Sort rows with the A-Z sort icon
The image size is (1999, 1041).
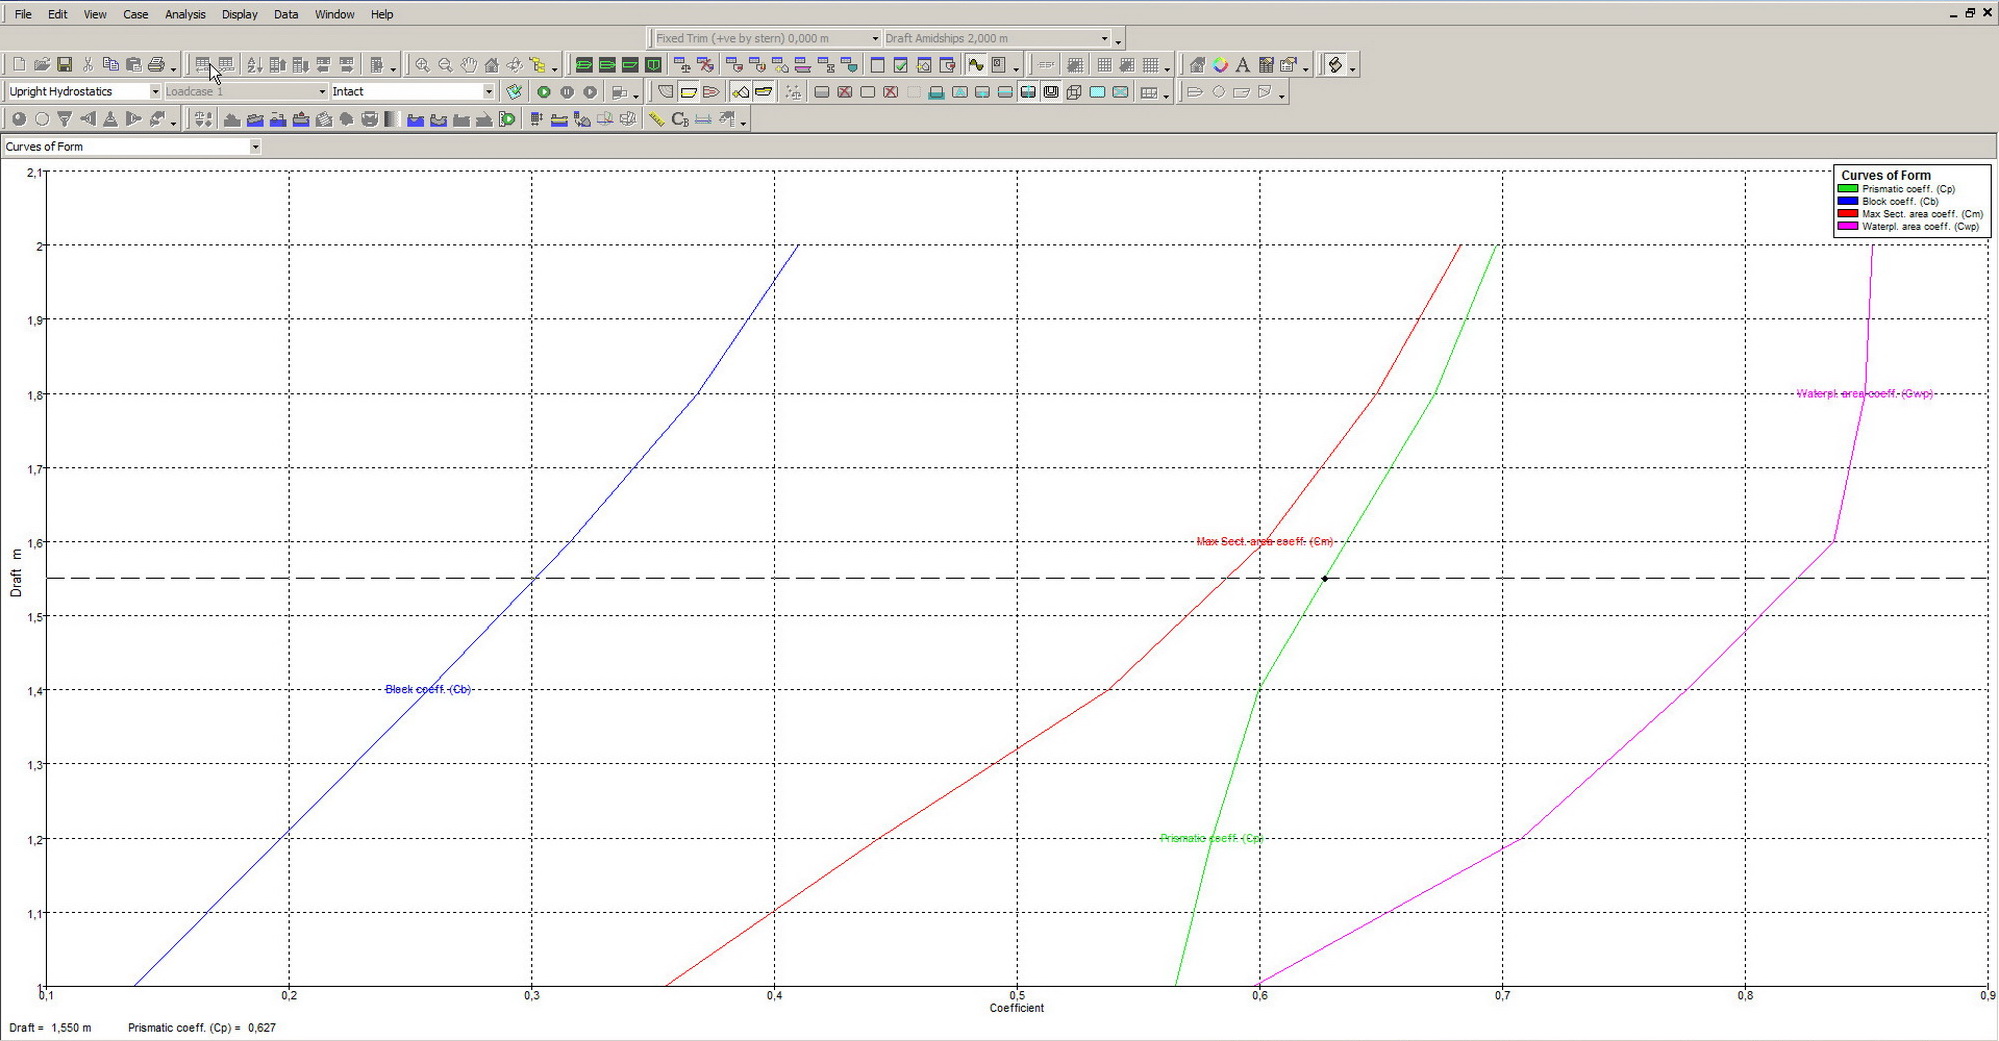click(x=254, y=65)
